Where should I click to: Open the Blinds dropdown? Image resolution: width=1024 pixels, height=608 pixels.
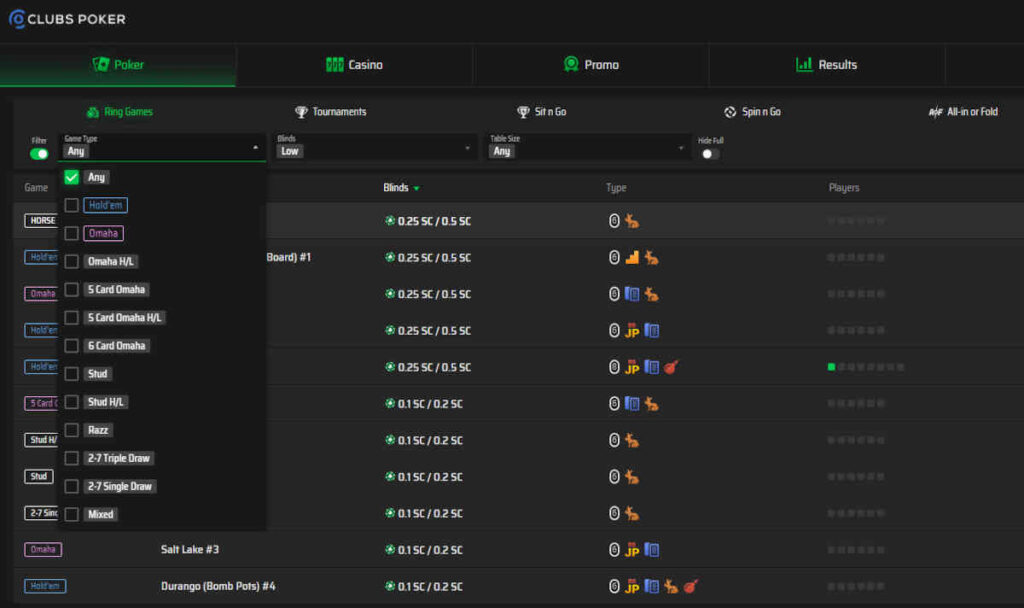374,147
